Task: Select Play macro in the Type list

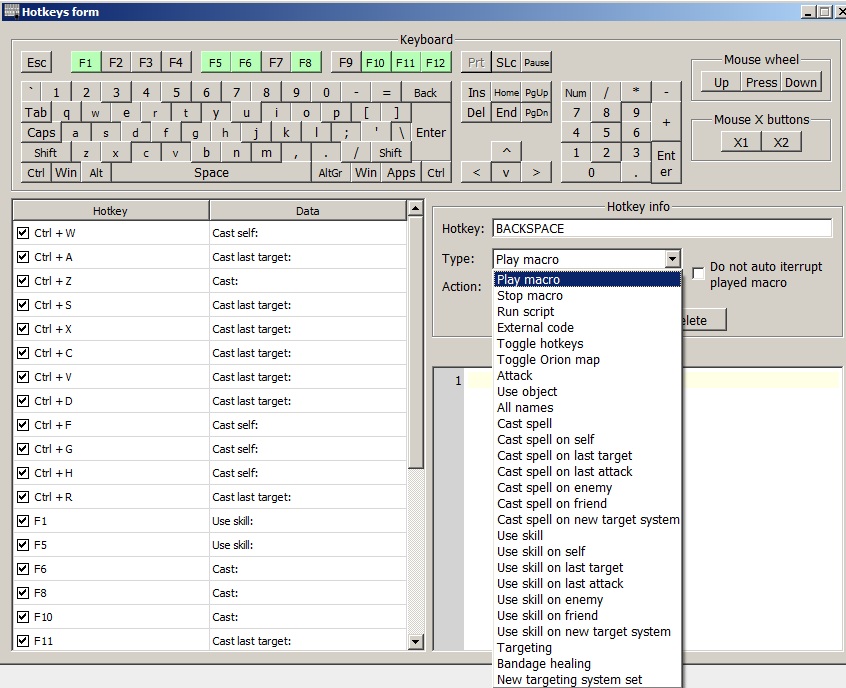Action: click(x=587, y=280)
